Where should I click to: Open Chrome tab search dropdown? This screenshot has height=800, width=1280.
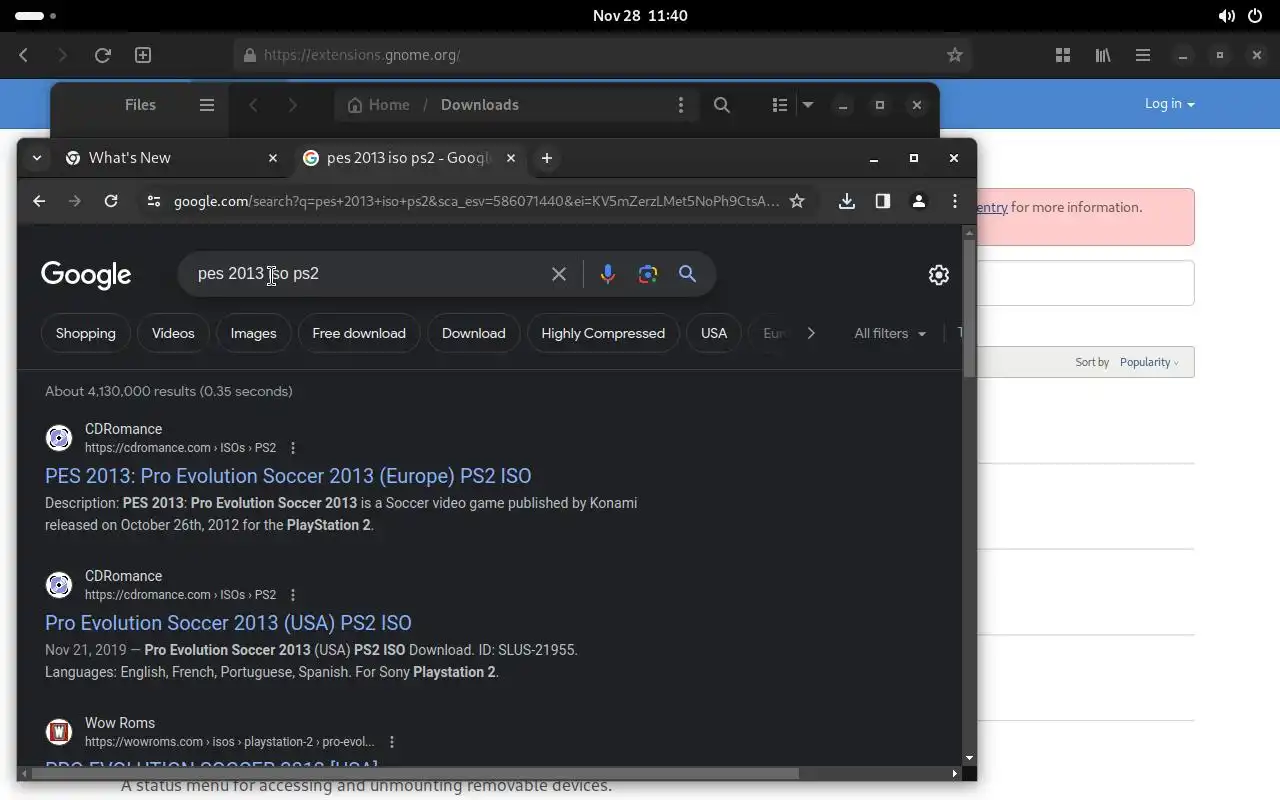click(36, 158)
